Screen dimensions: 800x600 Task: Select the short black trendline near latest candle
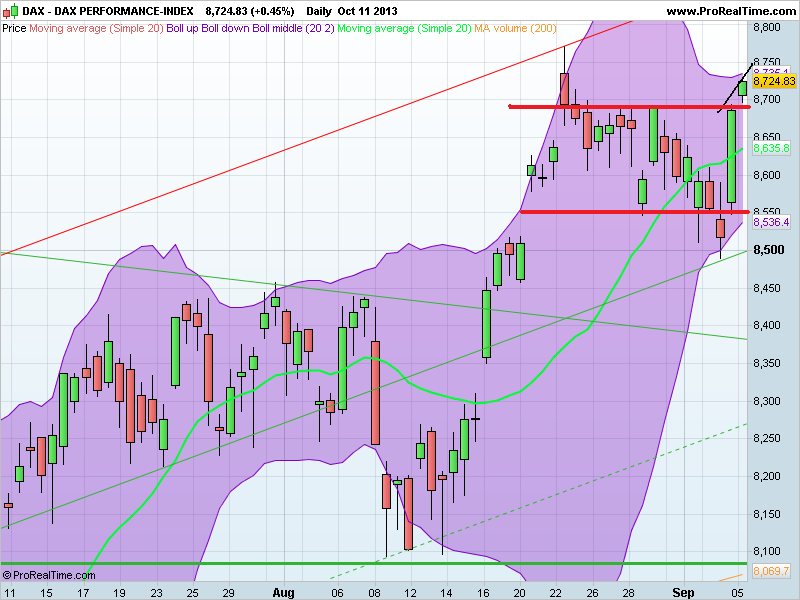[x=735, y=88]
